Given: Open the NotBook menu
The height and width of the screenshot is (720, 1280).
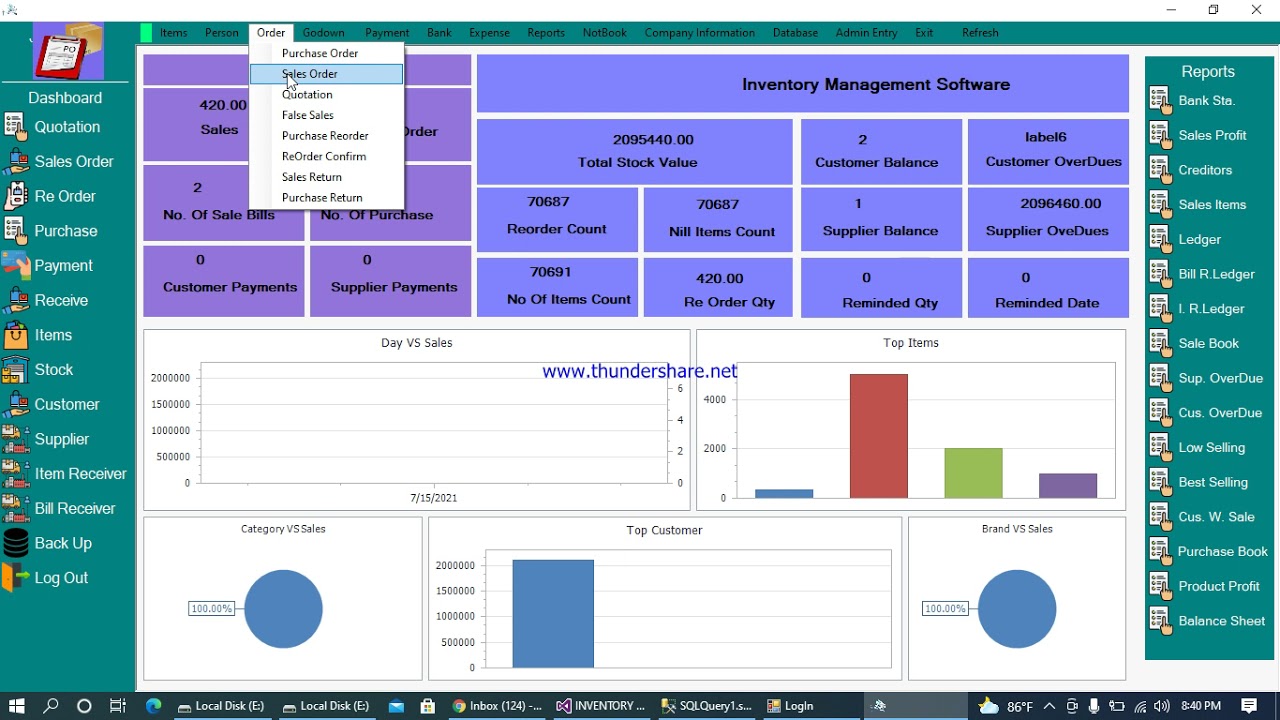Looking at the screenshot, I should point(605,33).
